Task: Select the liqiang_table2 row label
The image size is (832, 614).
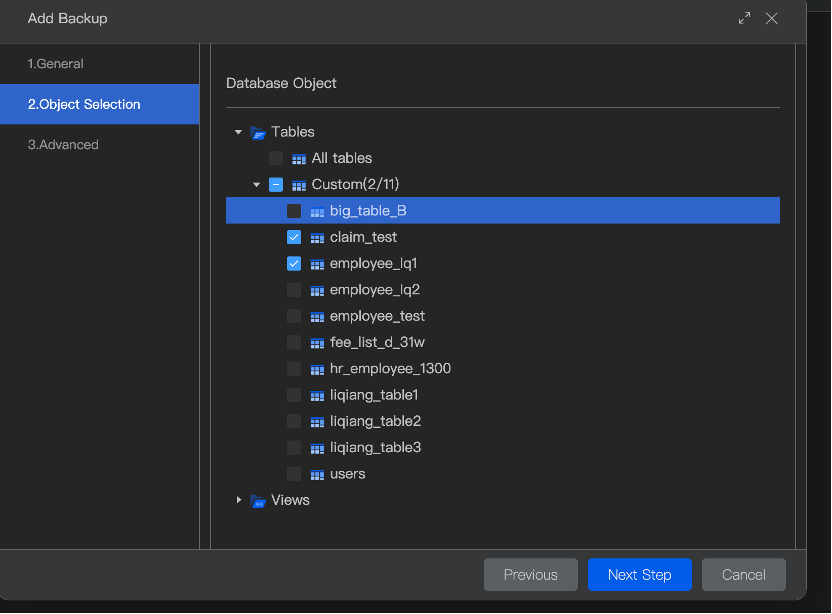Action: [x=375, y=421]
